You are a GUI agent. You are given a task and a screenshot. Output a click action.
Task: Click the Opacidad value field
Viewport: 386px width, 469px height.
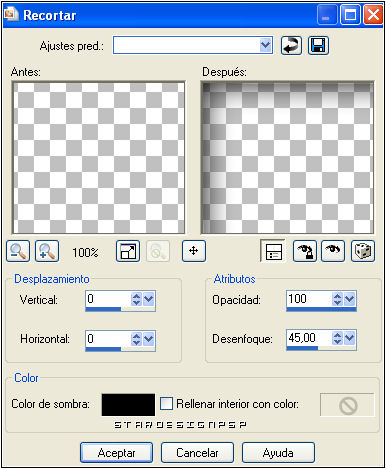(309, 299)
